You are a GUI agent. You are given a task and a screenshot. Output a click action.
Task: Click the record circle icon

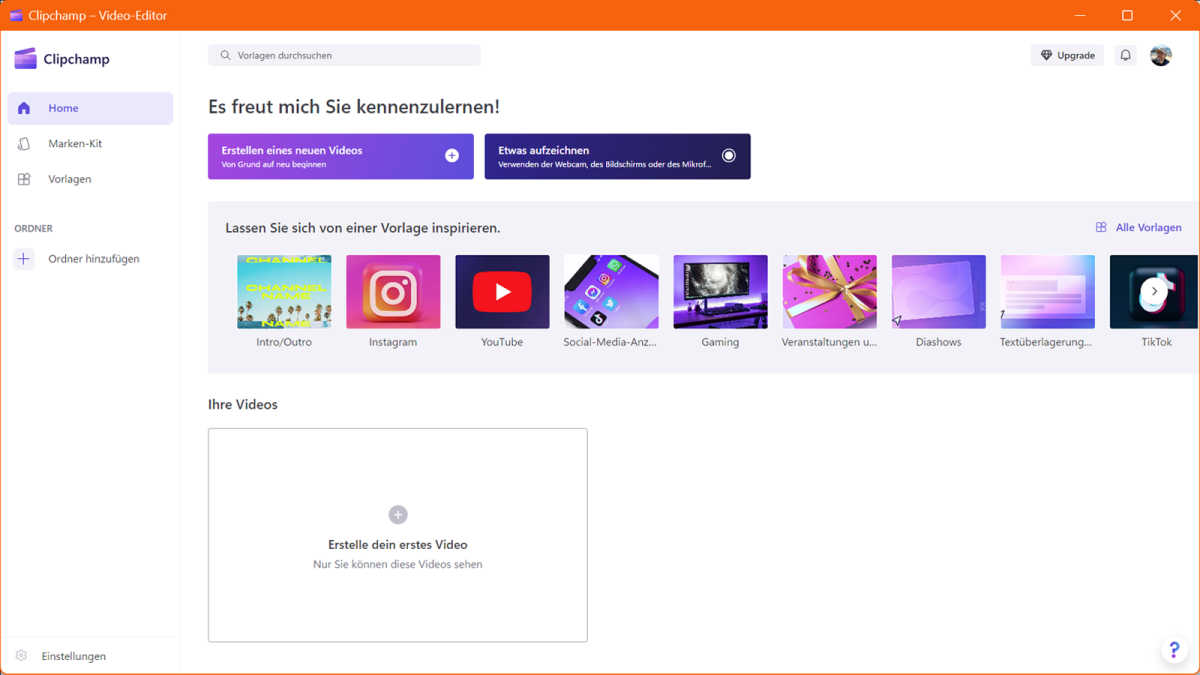coord(728,156)
